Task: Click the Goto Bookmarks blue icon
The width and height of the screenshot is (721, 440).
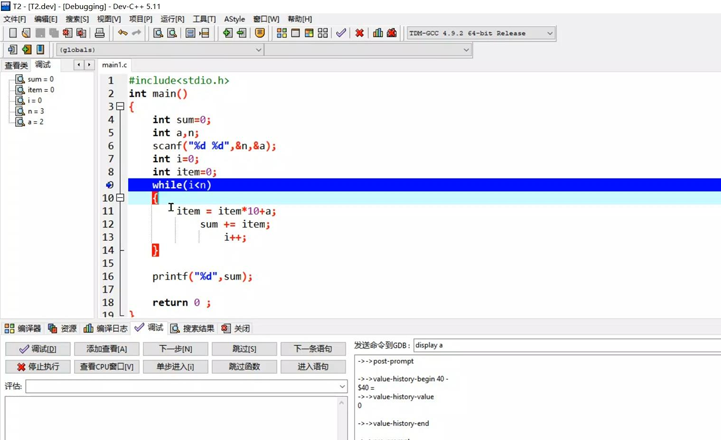Action: 40,50
